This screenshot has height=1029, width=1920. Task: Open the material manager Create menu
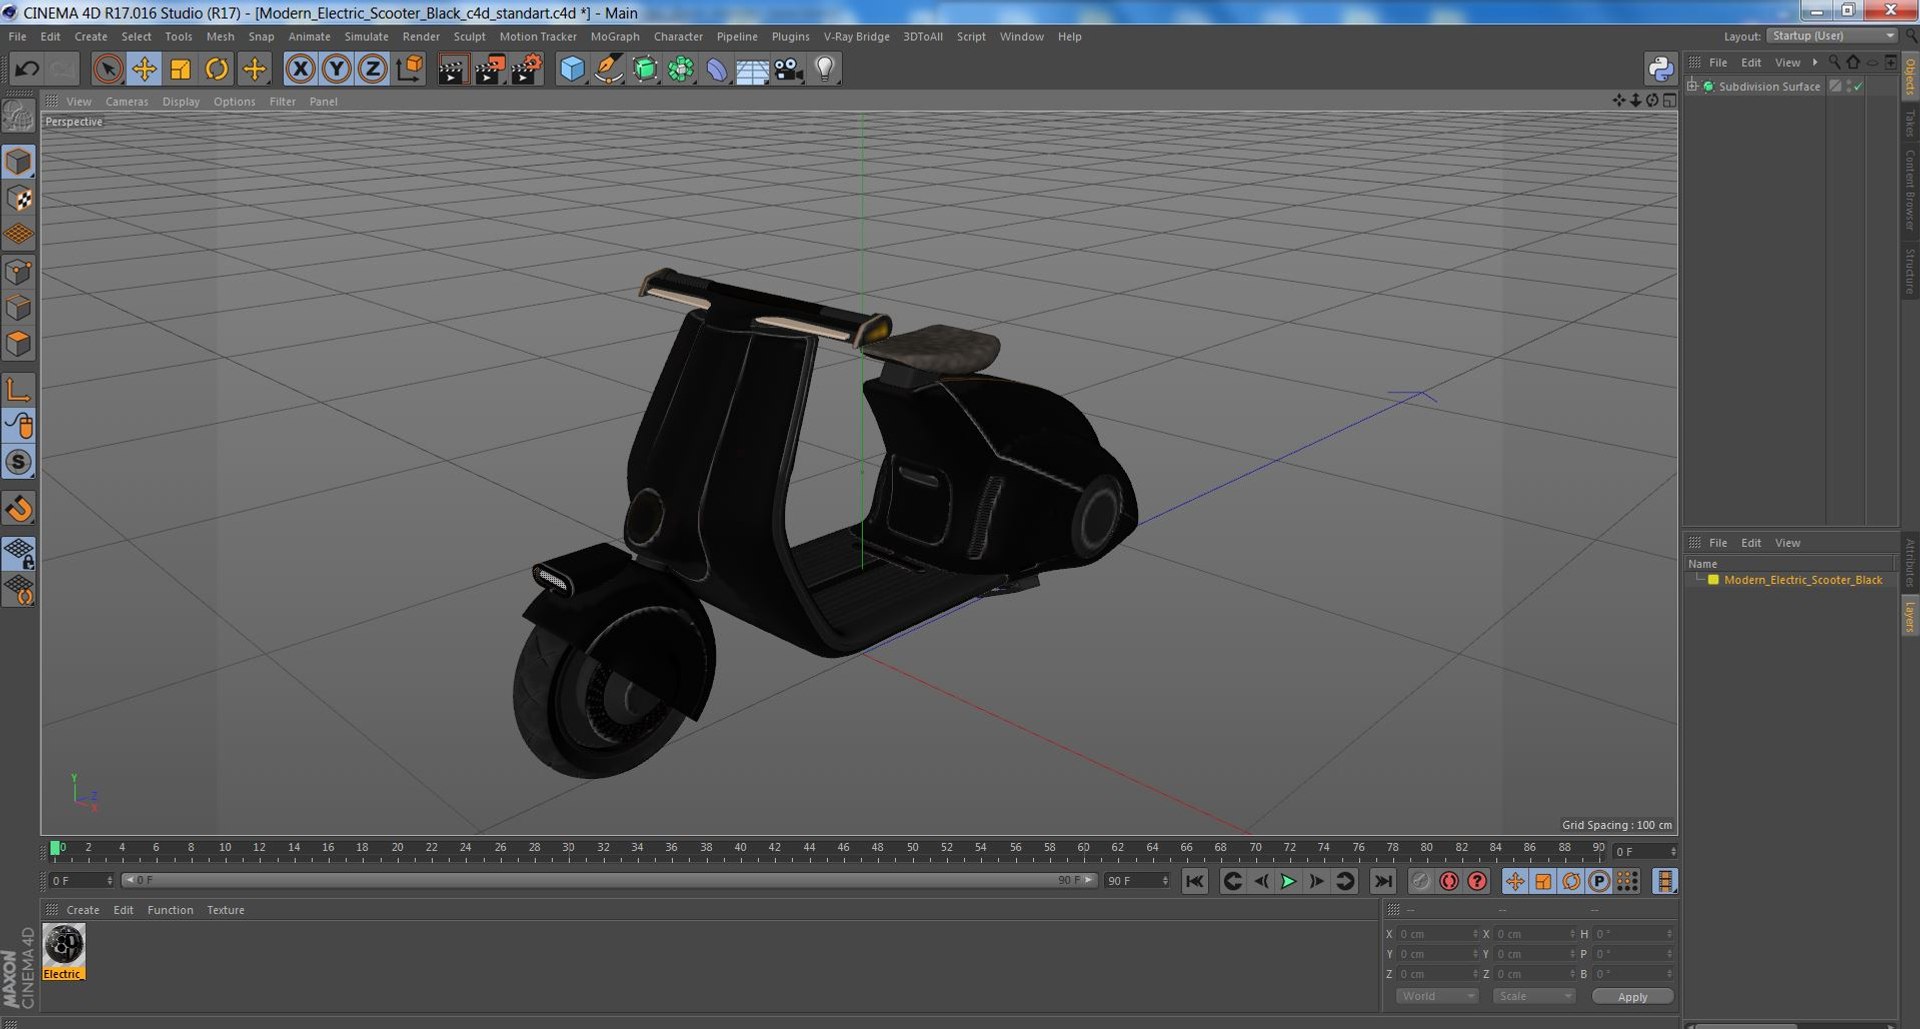click(x=82, y=910)
